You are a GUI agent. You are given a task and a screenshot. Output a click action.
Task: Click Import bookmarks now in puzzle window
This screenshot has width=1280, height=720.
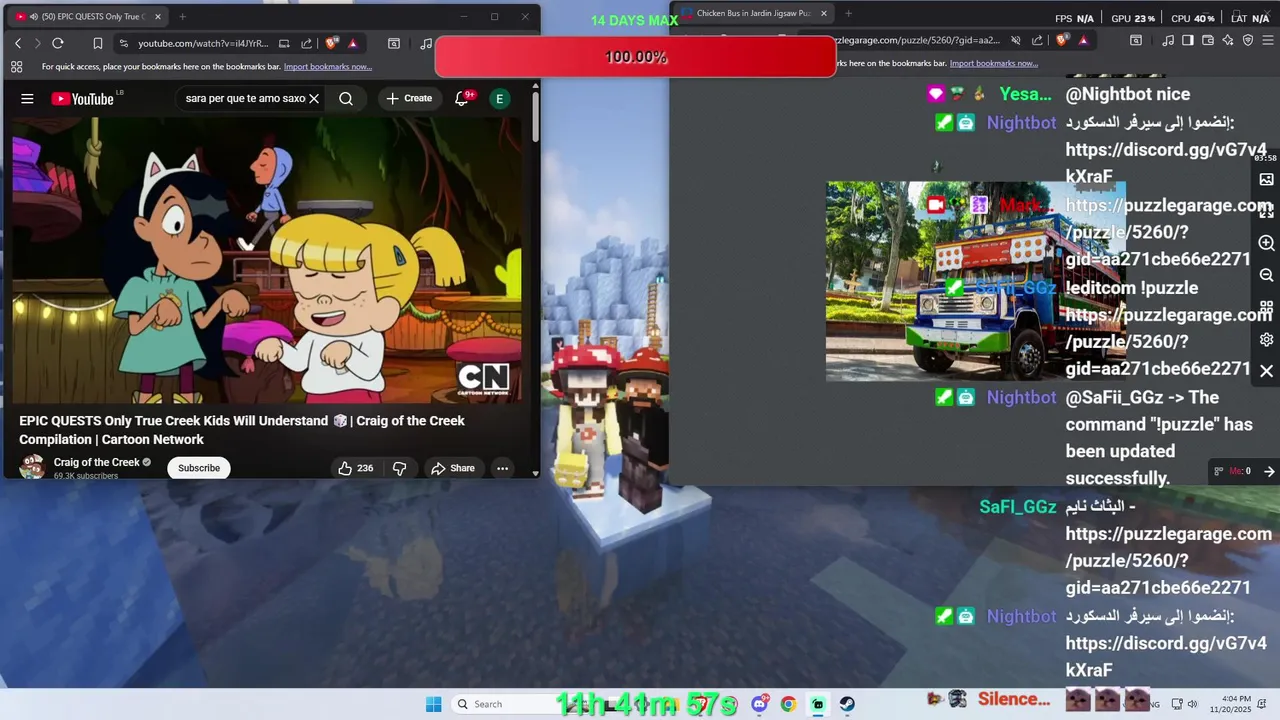[994, 63]
